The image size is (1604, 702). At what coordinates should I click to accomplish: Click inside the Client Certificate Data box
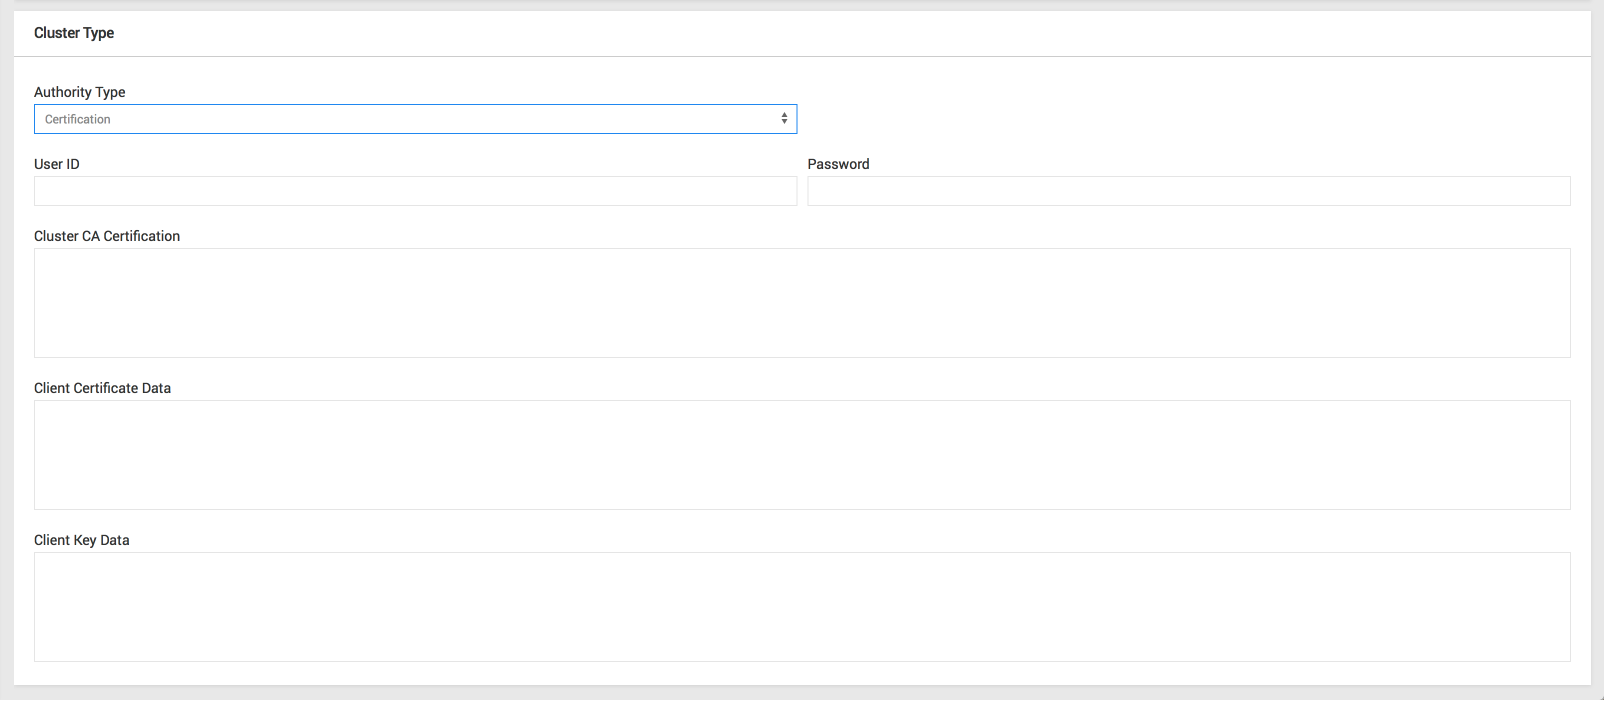pos(801,455)
